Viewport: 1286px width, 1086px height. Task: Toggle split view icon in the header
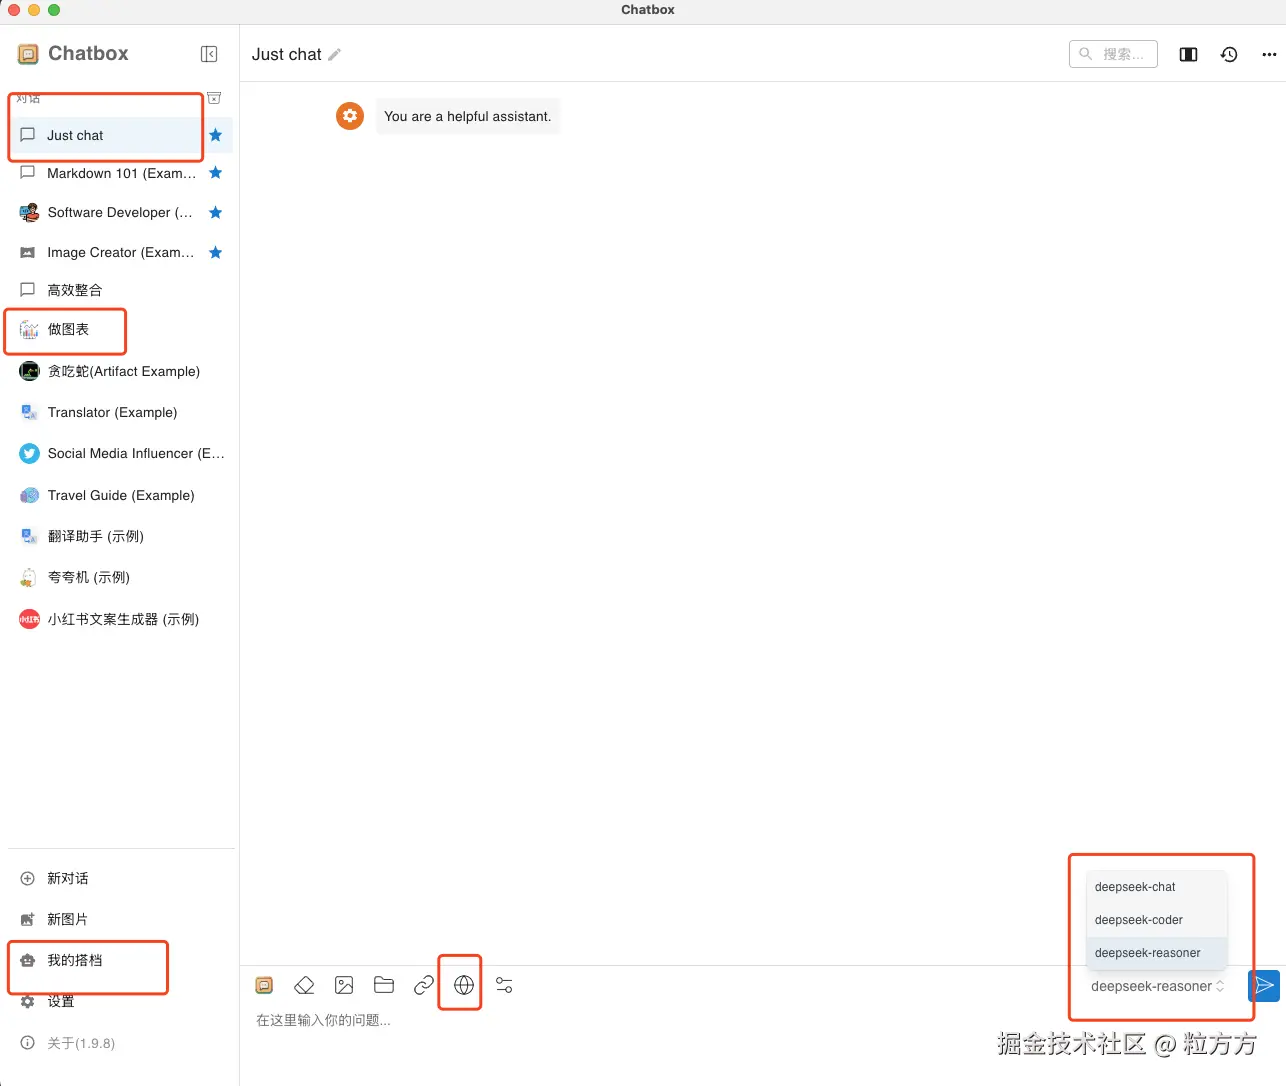pyautogui.click(x=1188, y=55)
